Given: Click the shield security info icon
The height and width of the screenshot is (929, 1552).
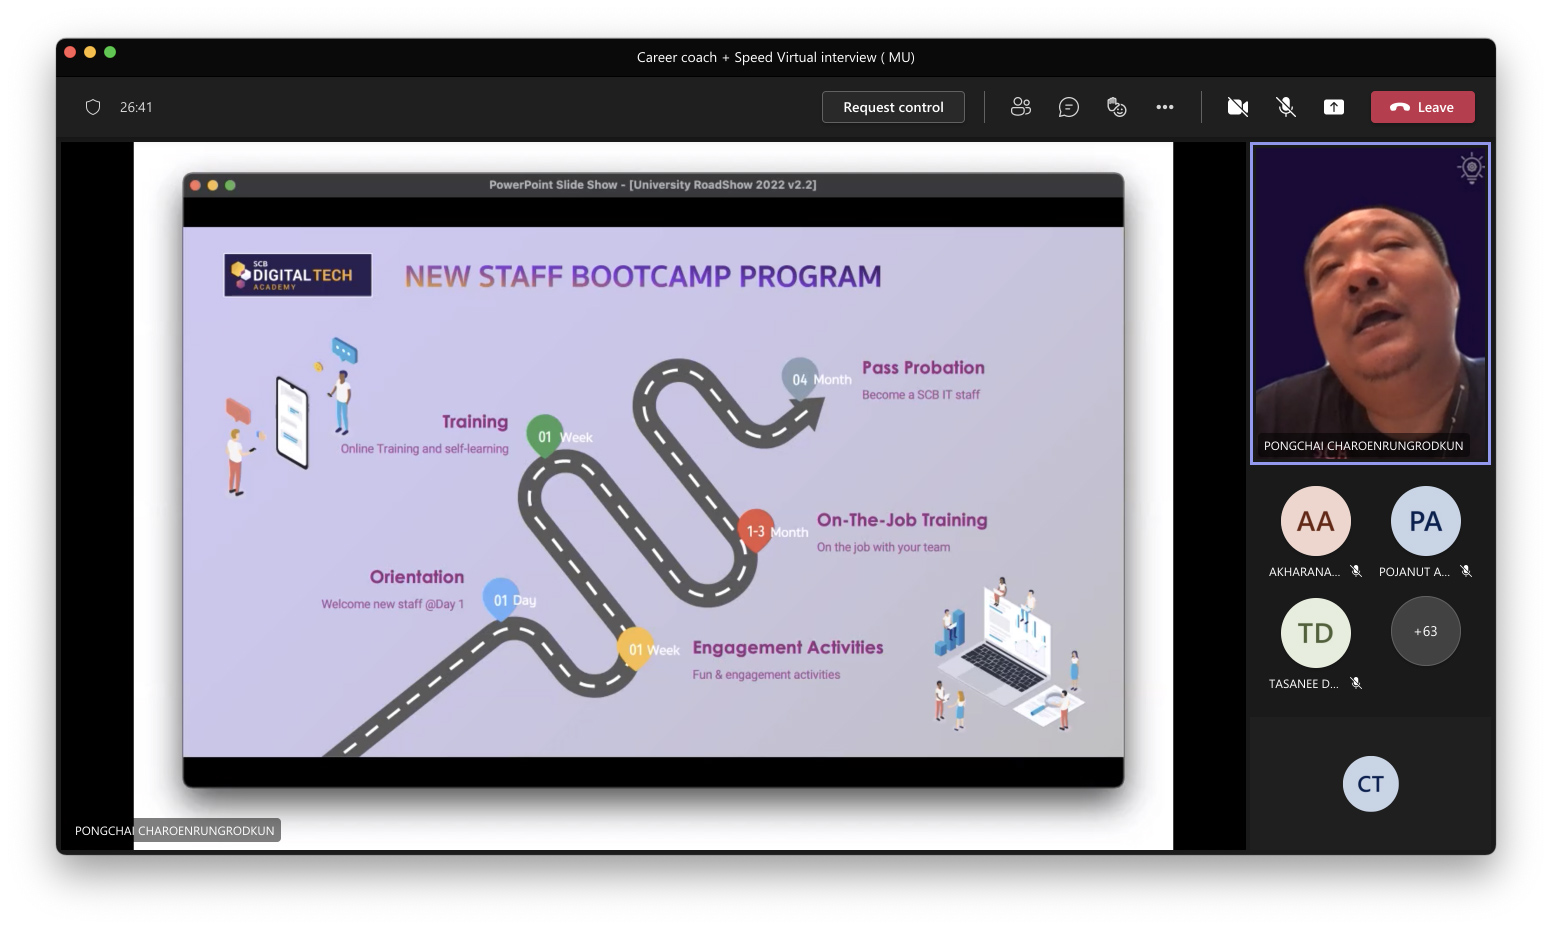Looking at the screenshot, I should point(93,107).
